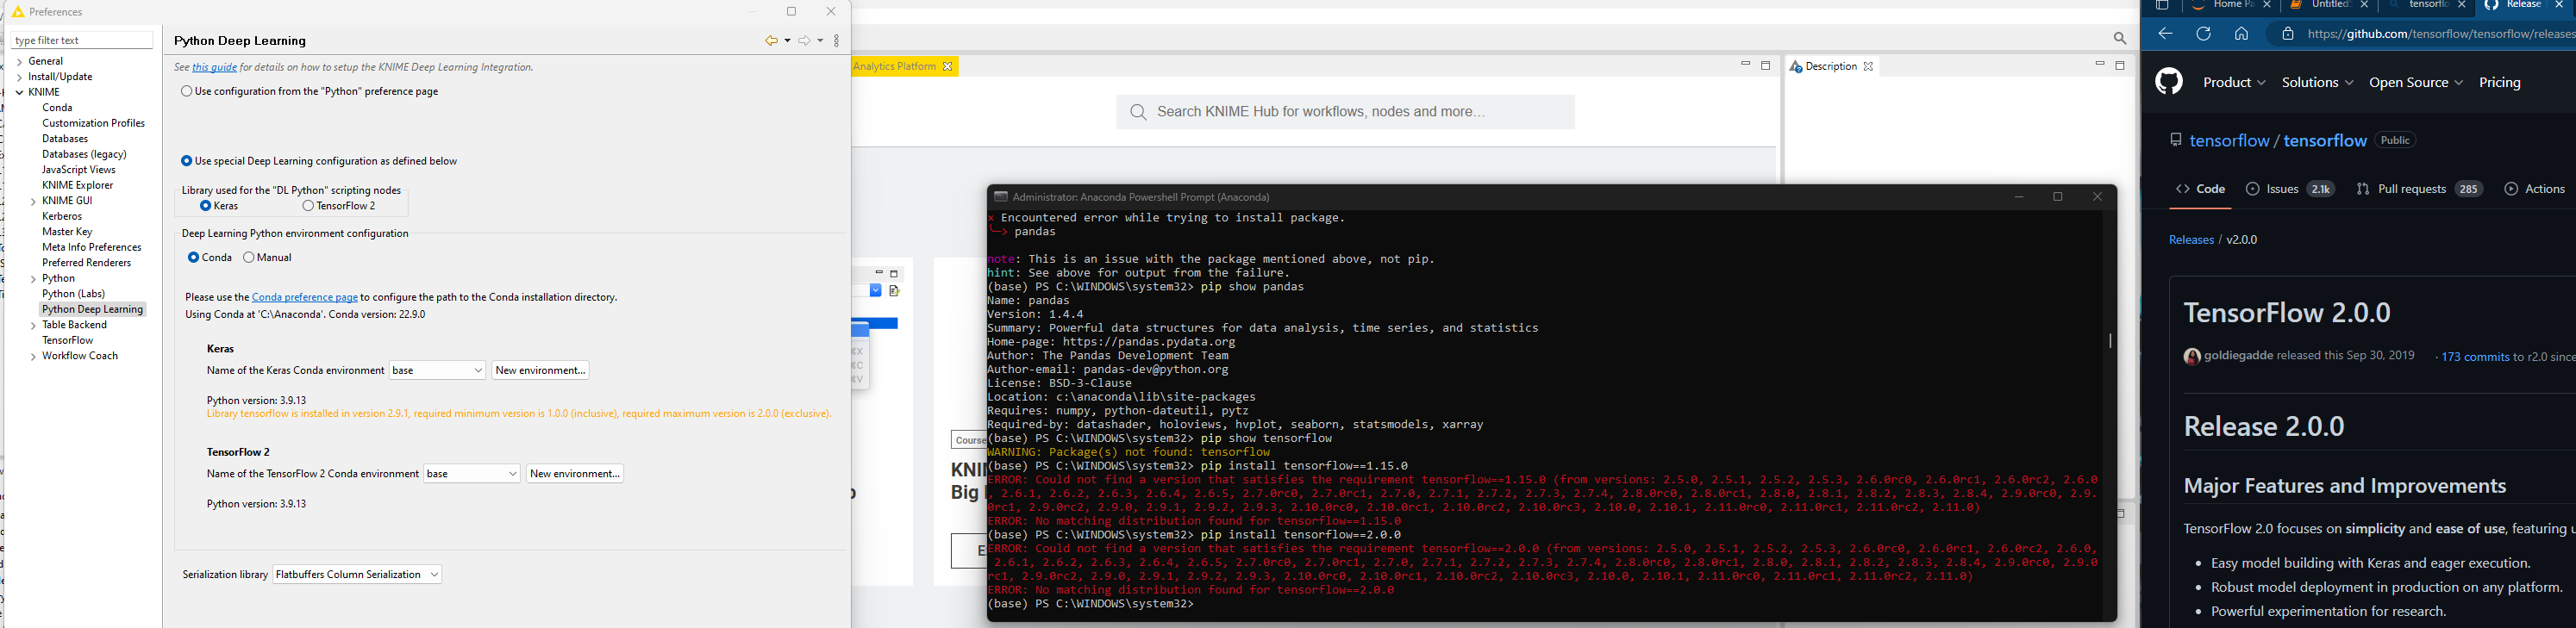Open the browser tab actions sidebar icon

pyautogui.click(x=2161, y=6)
